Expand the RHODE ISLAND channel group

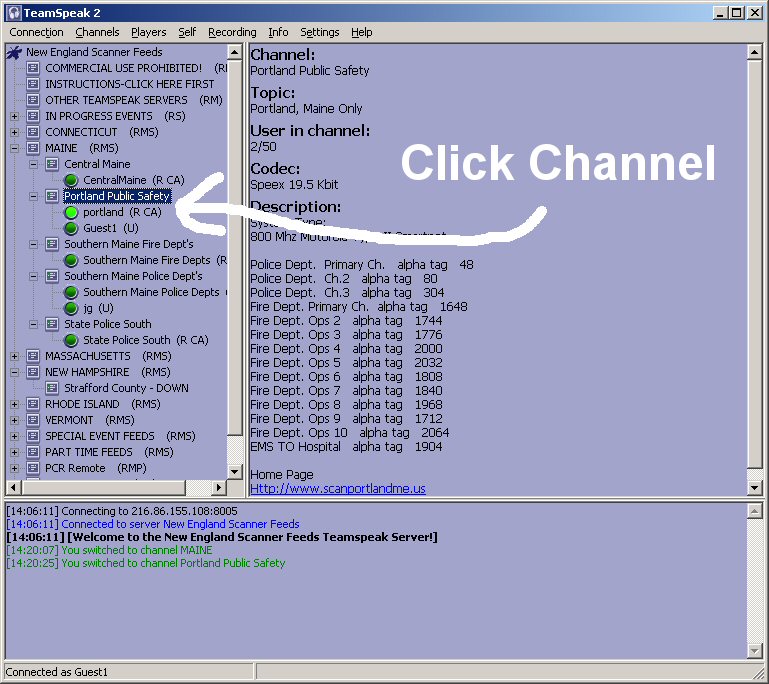point(14,405)
